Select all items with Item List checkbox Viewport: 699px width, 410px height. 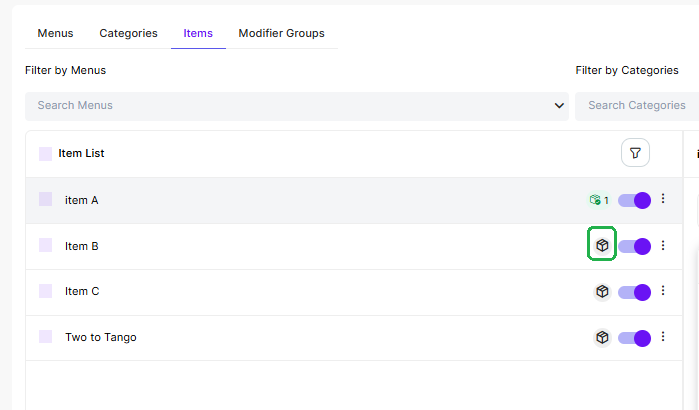click(x=45, y=153)
